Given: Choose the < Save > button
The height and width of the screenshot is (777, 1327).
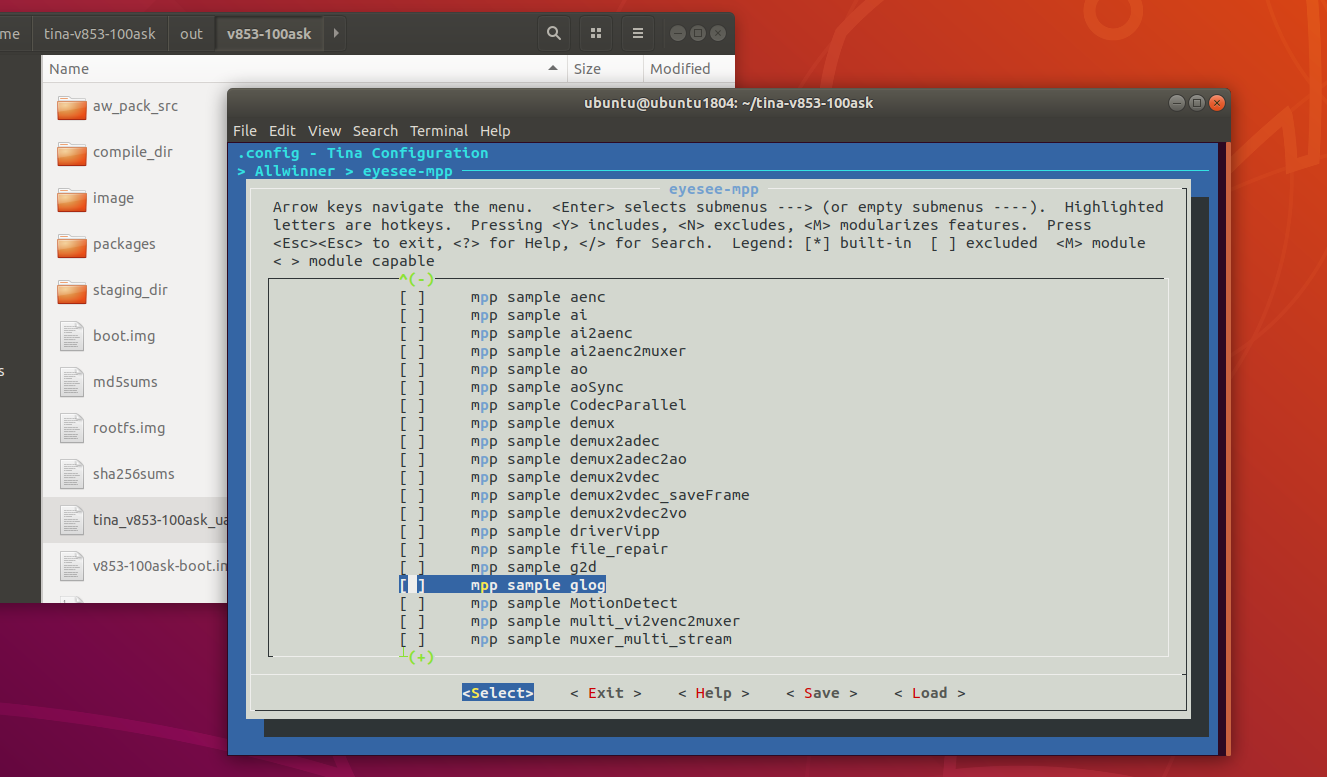Looking at the screenshot, I should click(822, 693).
